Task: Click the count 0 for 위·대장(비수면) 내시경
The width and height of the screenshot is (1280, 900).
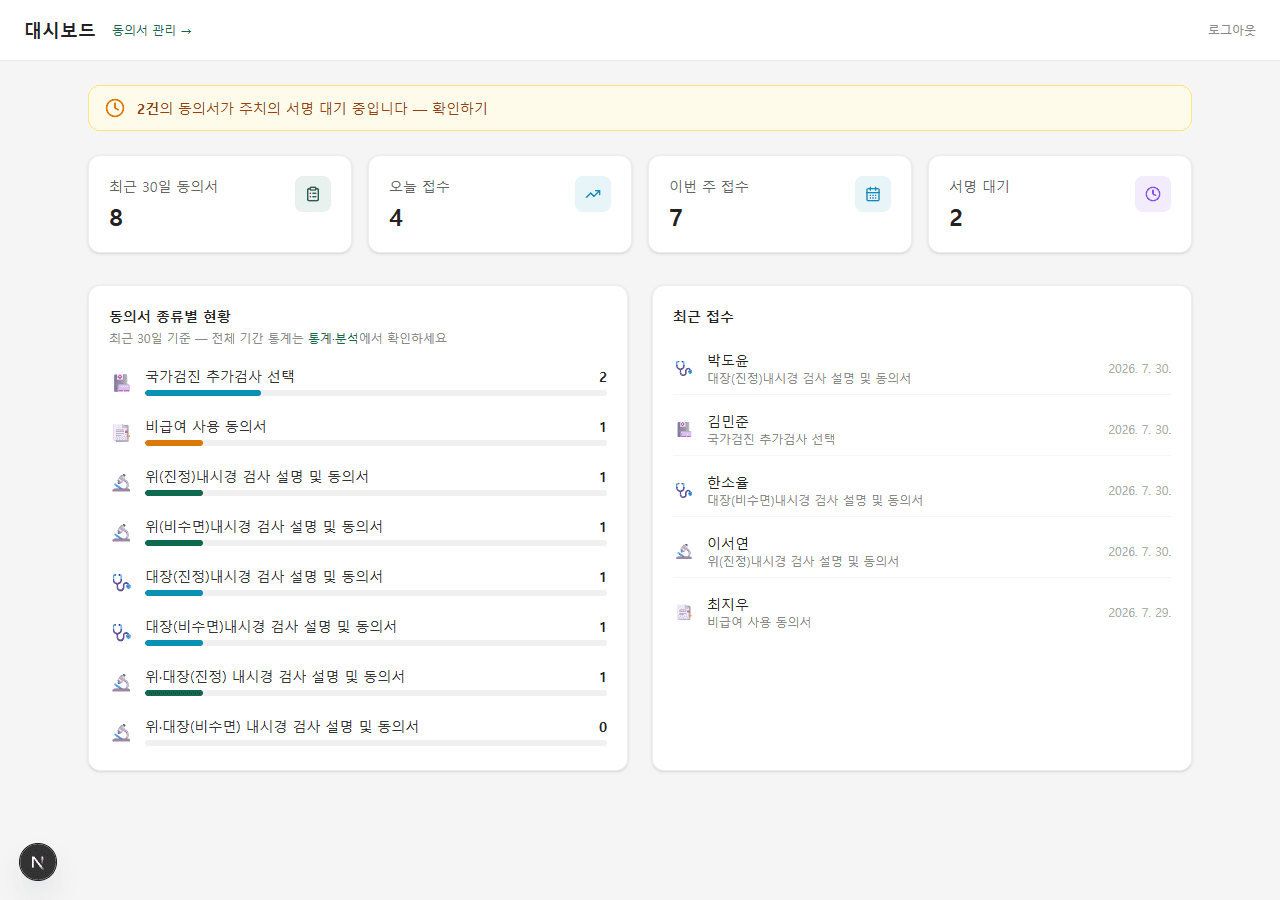Action: click(603, 727)
